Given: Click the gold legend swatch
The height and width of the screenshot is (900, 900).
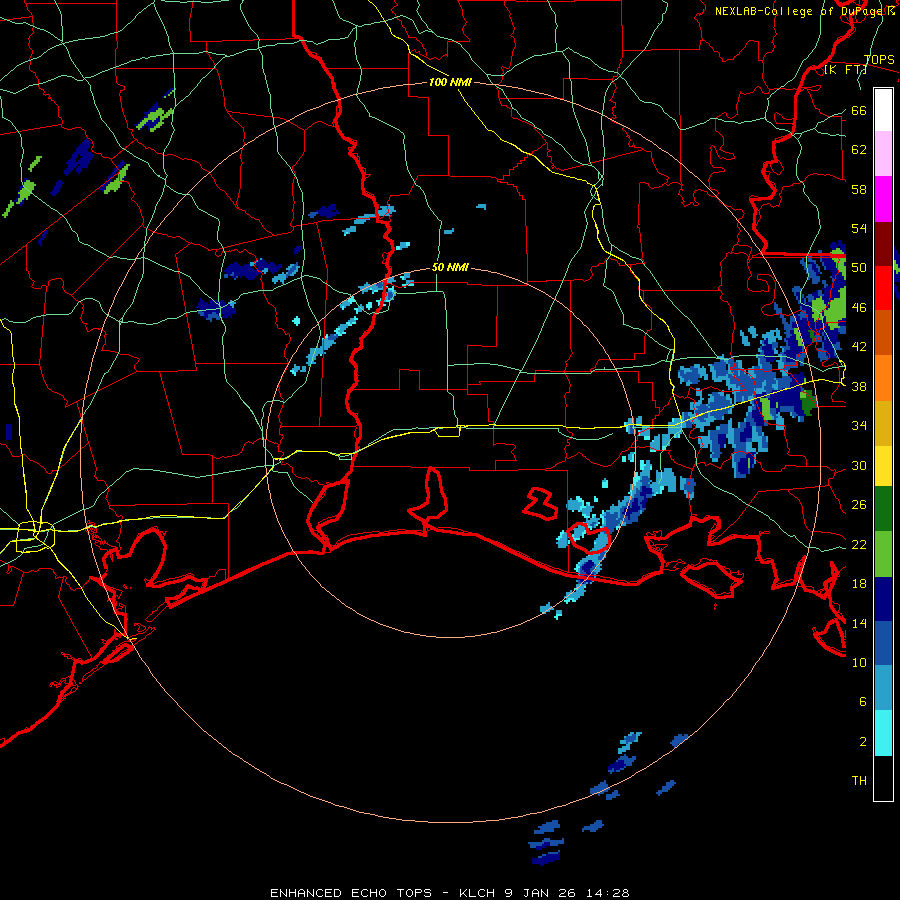Looking at the screenshot, I should coord(883,423).
